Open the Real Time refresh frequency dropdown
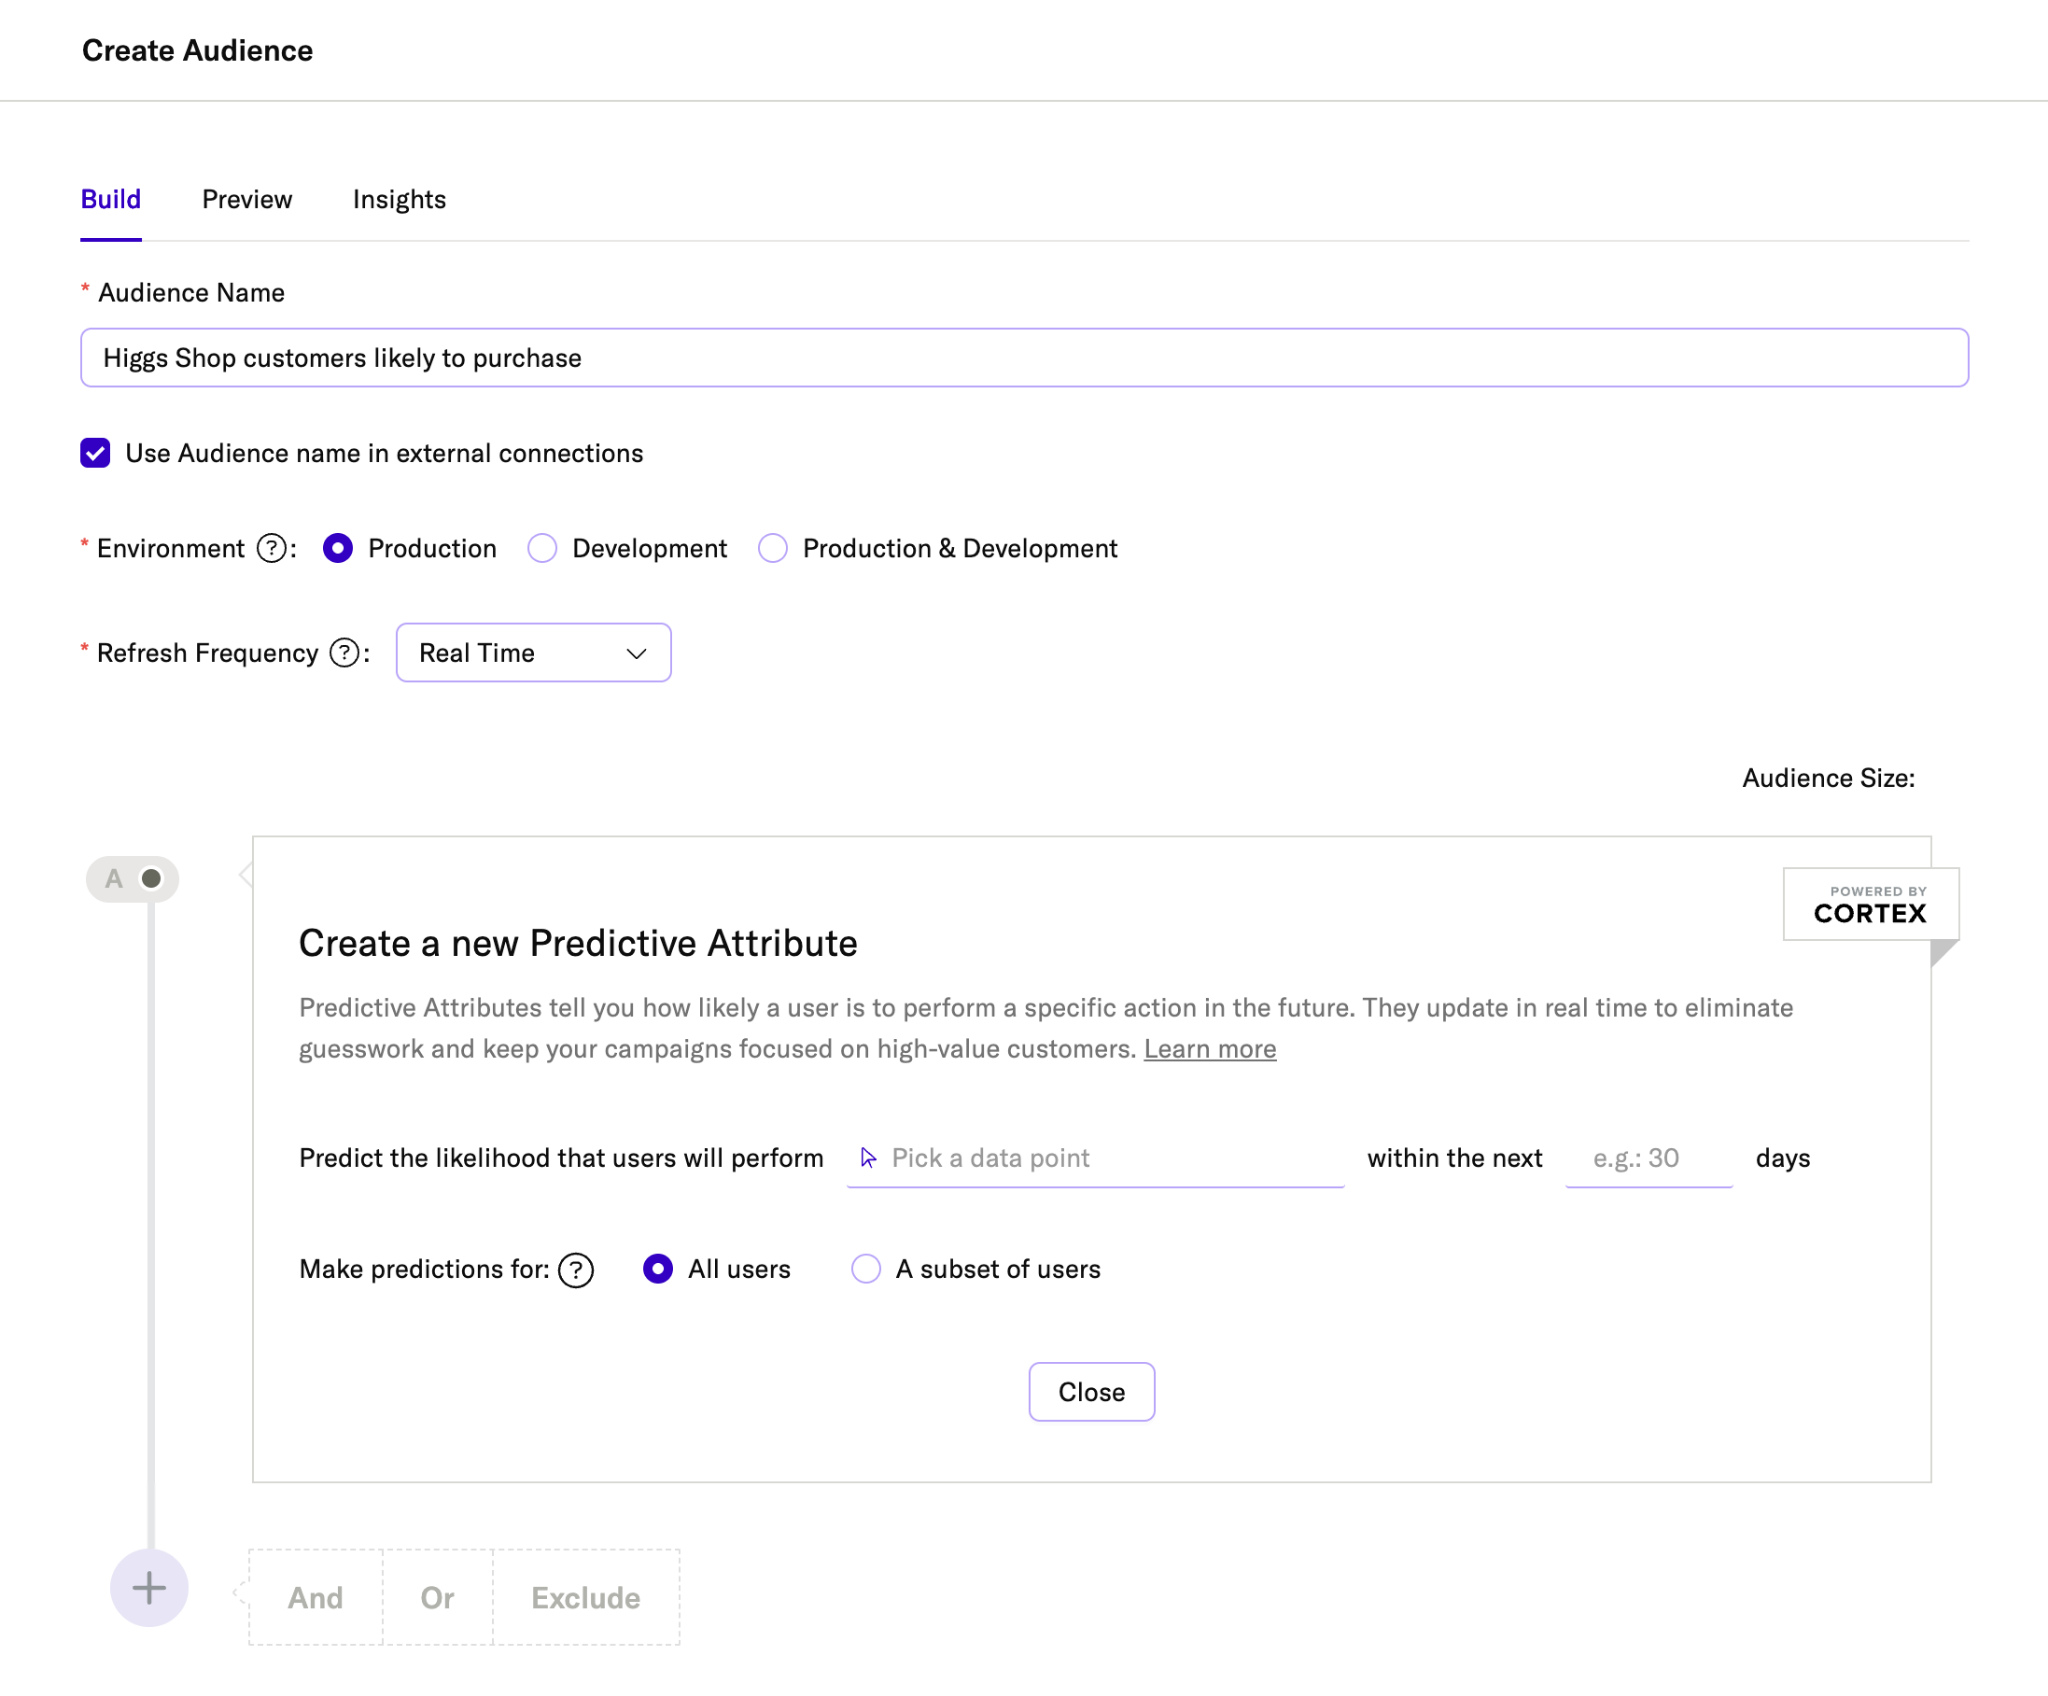Image resolution: width=2048 pixels, height=1696 pixels. pos(533,653)
